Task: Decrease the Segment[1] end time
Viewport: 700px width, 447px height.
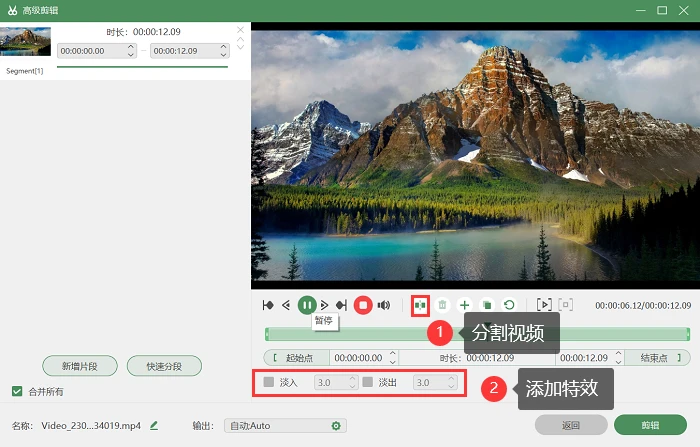Action: click(x=223, y=54)
